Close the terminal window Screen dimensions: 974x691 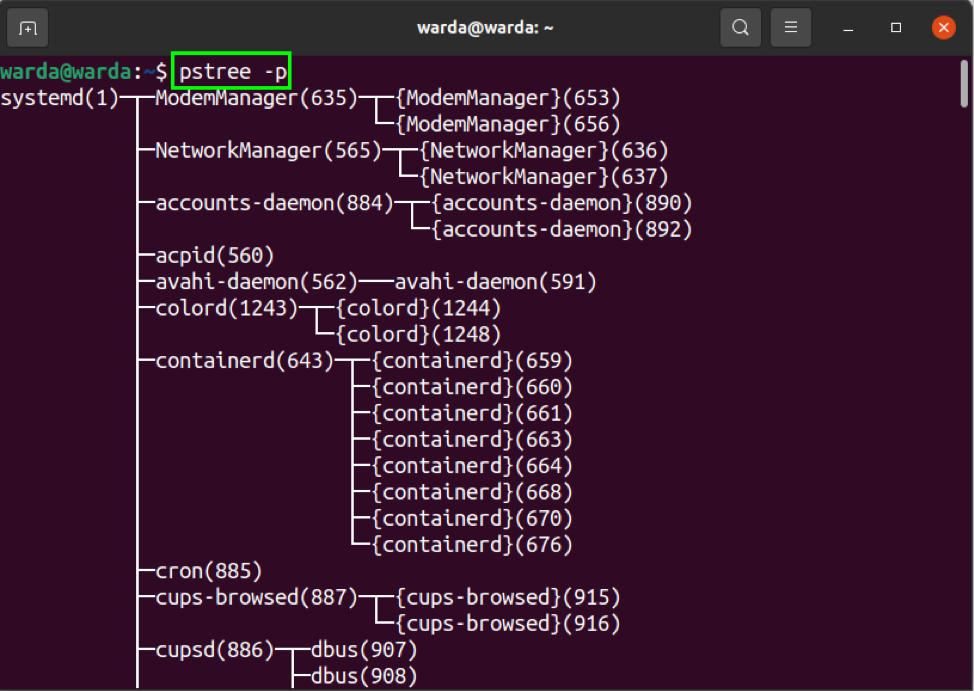click(x=944, y=28)
